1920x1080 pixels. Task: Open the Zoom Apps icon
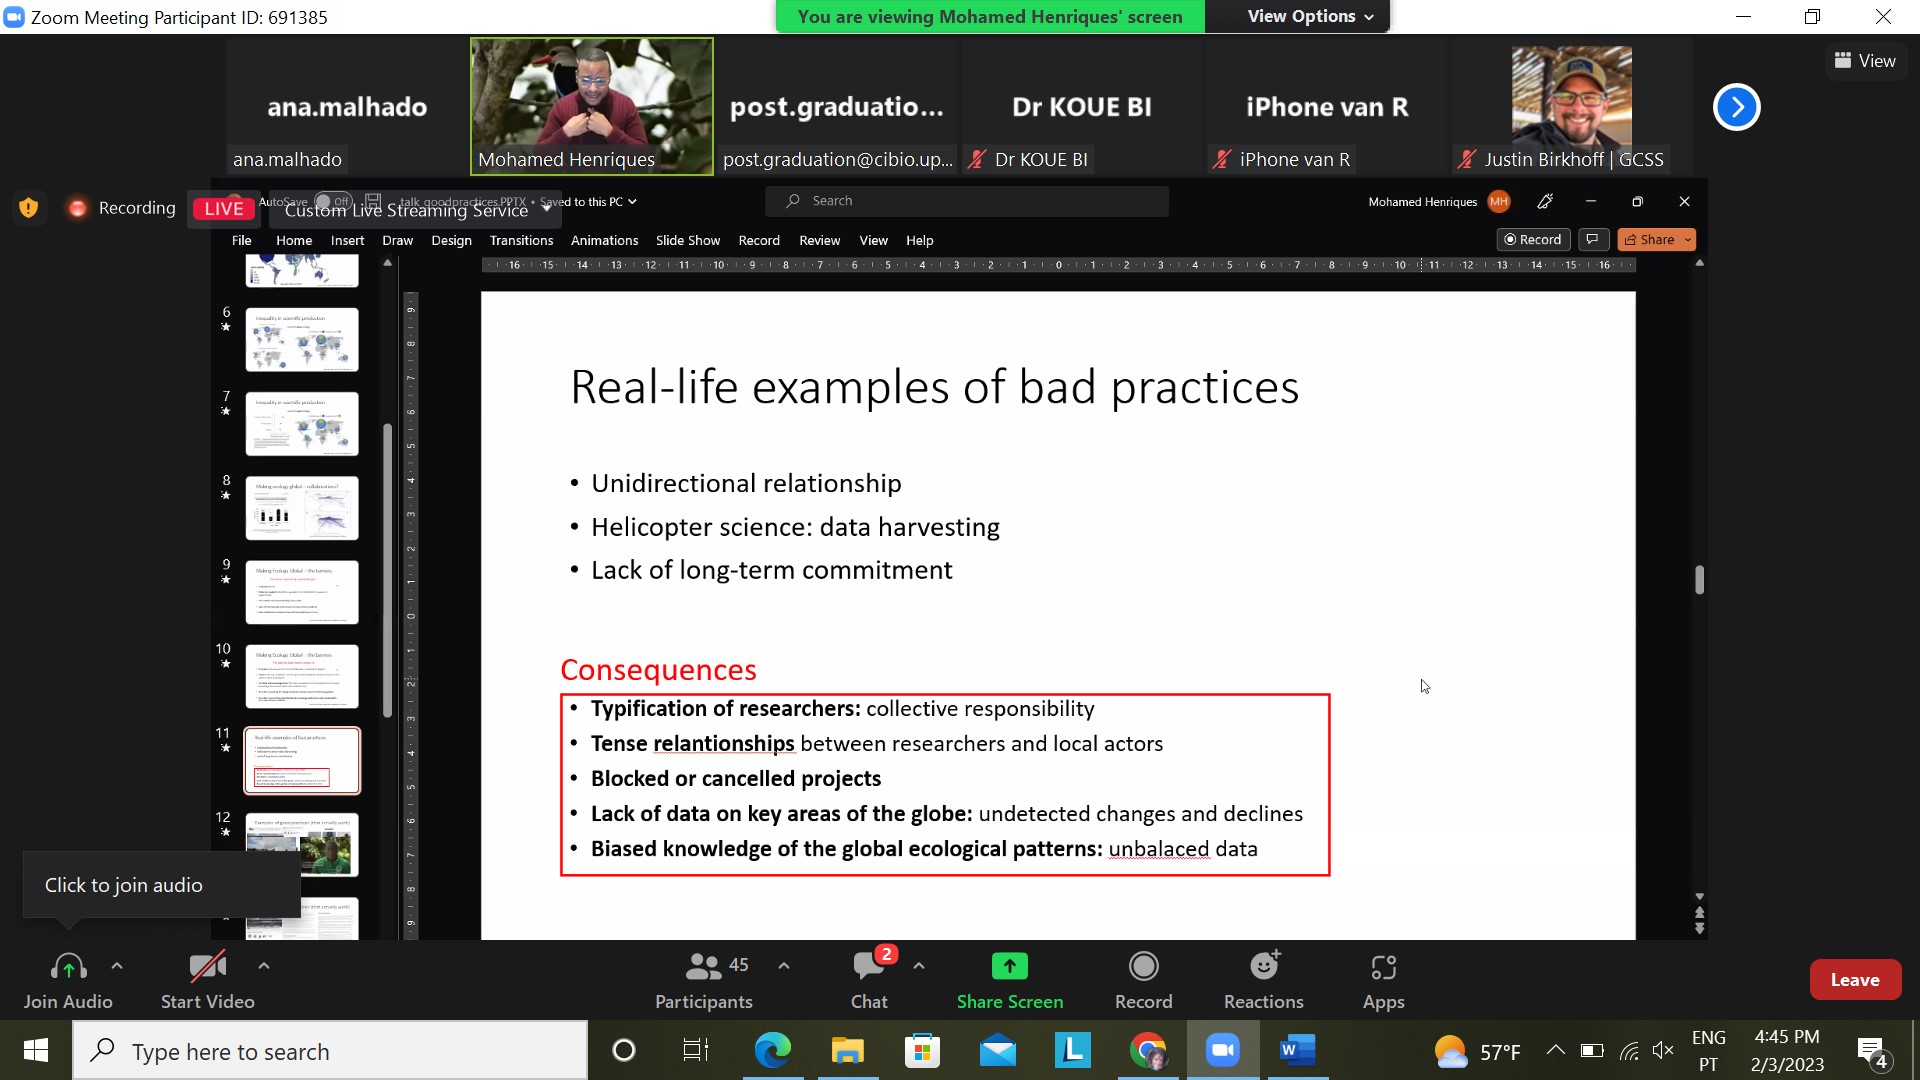[x=1384, y=967]
